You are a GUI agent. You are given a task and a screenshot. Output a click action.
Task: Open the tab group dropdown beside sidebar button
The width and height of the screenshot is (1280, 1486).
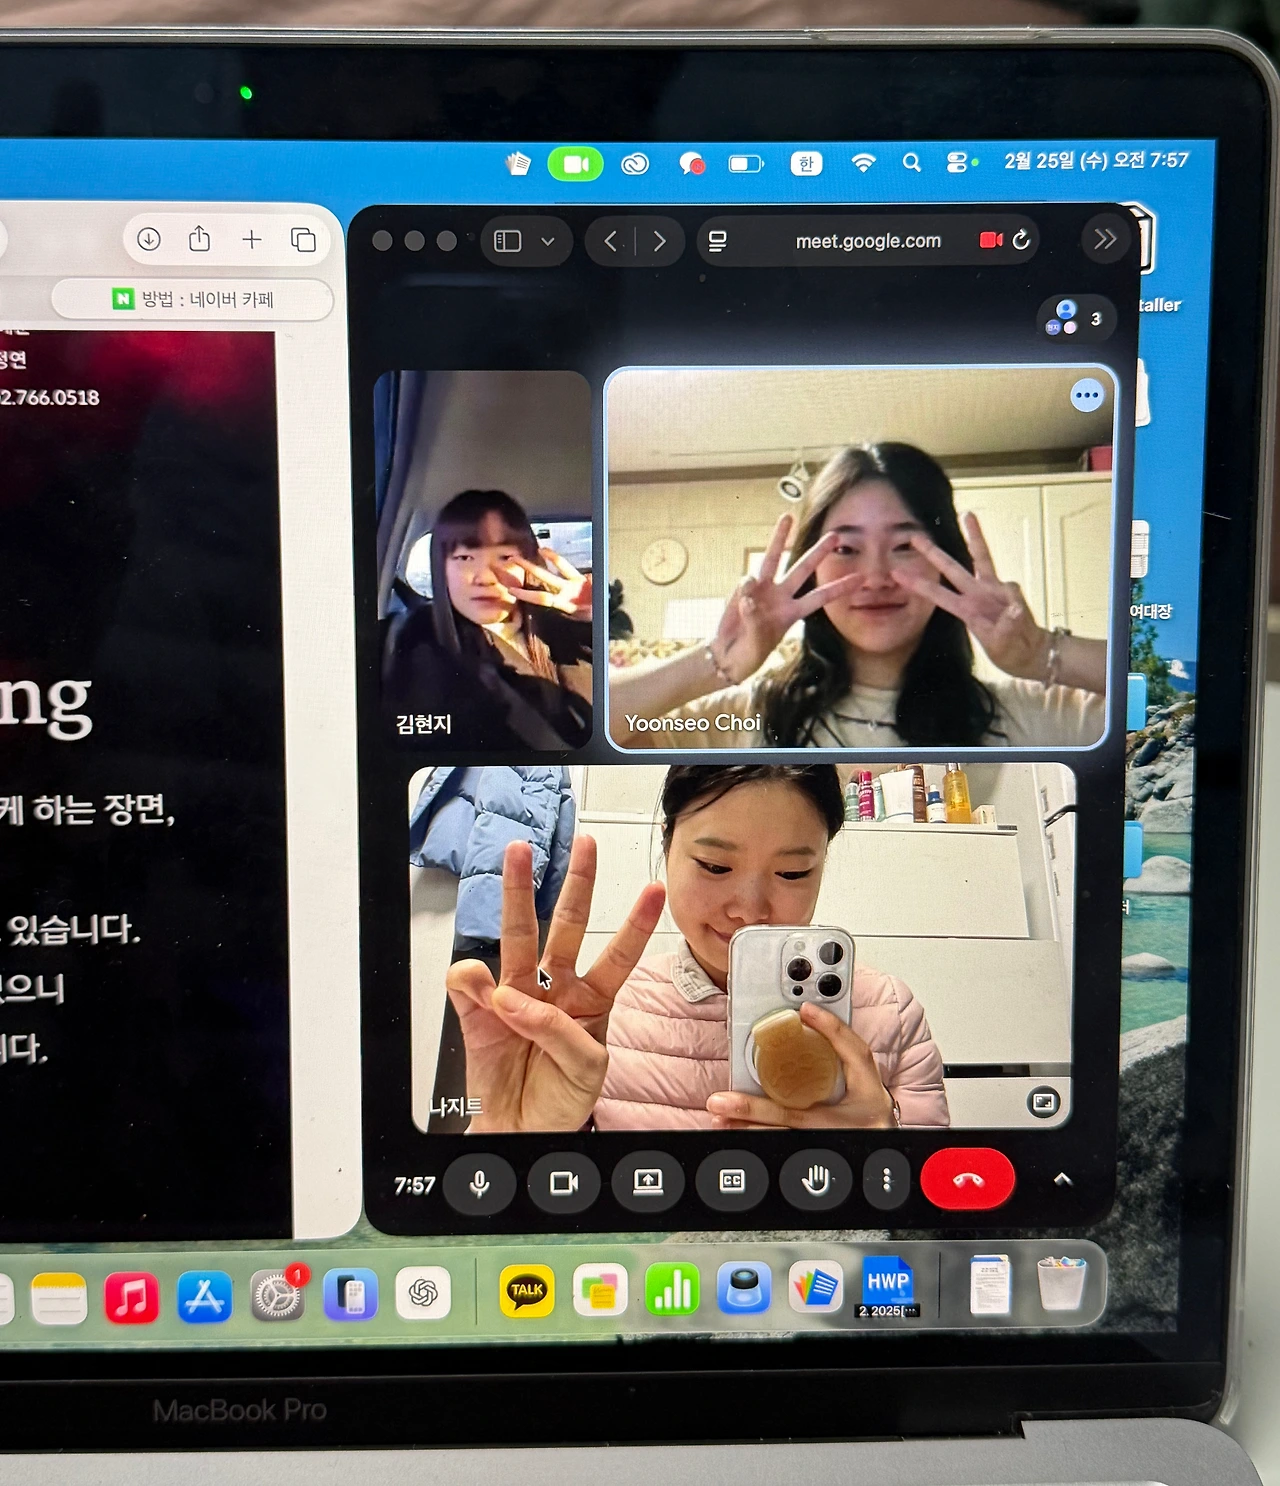click(x=547, y=242)
